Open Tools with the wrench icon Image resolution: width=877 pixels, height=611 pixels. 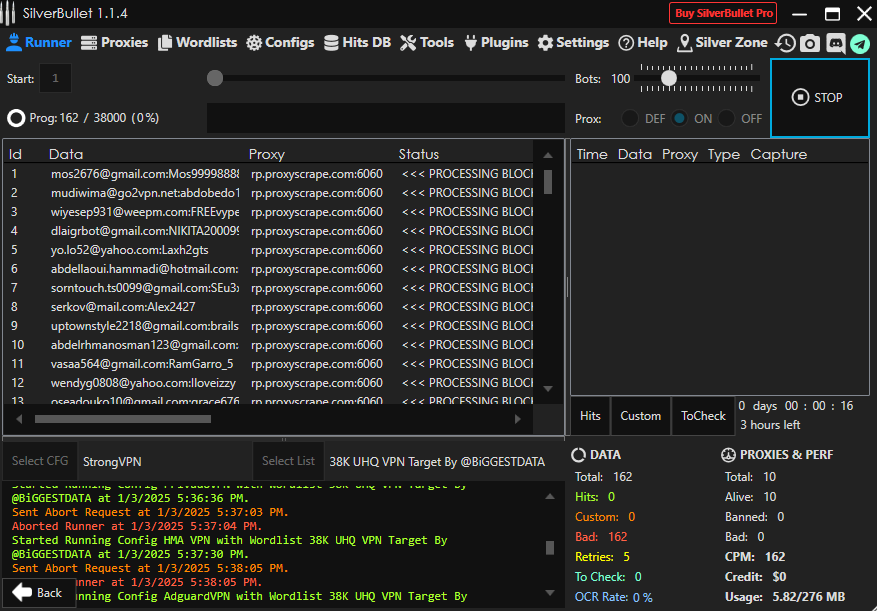tap(427, 43)
